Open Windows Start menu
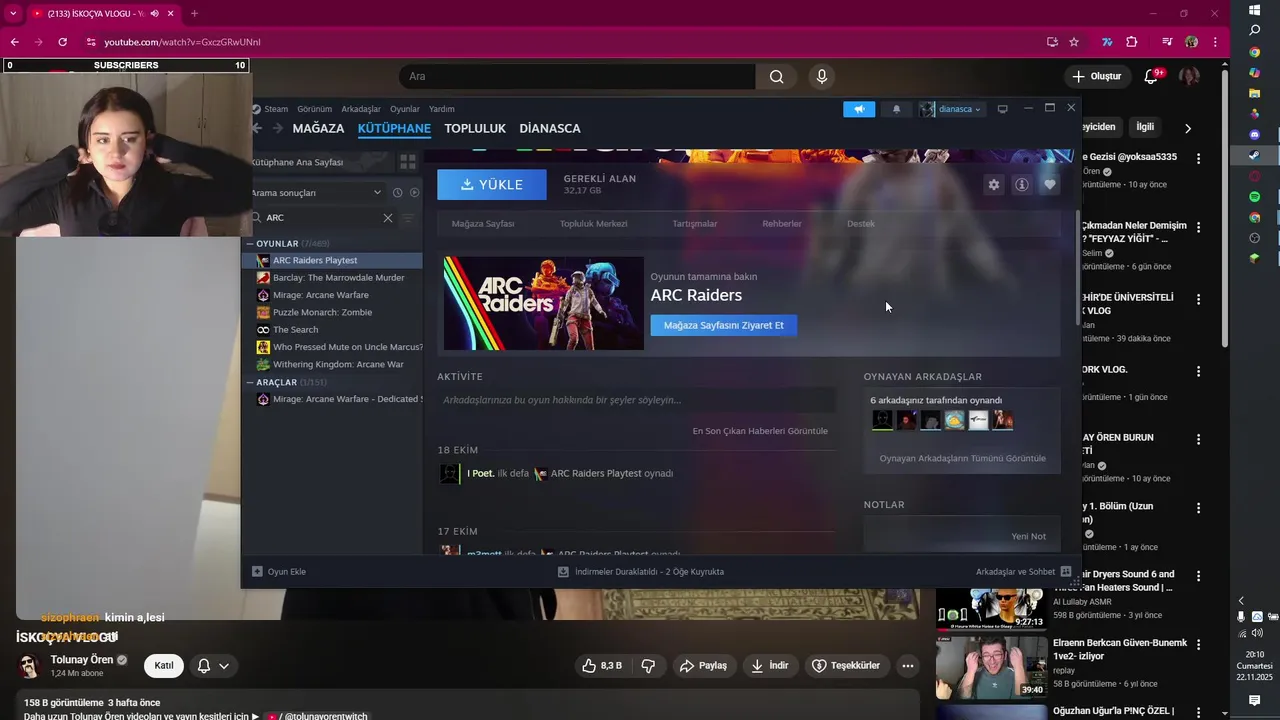 pyautogui.click(x=1254, y=10)
